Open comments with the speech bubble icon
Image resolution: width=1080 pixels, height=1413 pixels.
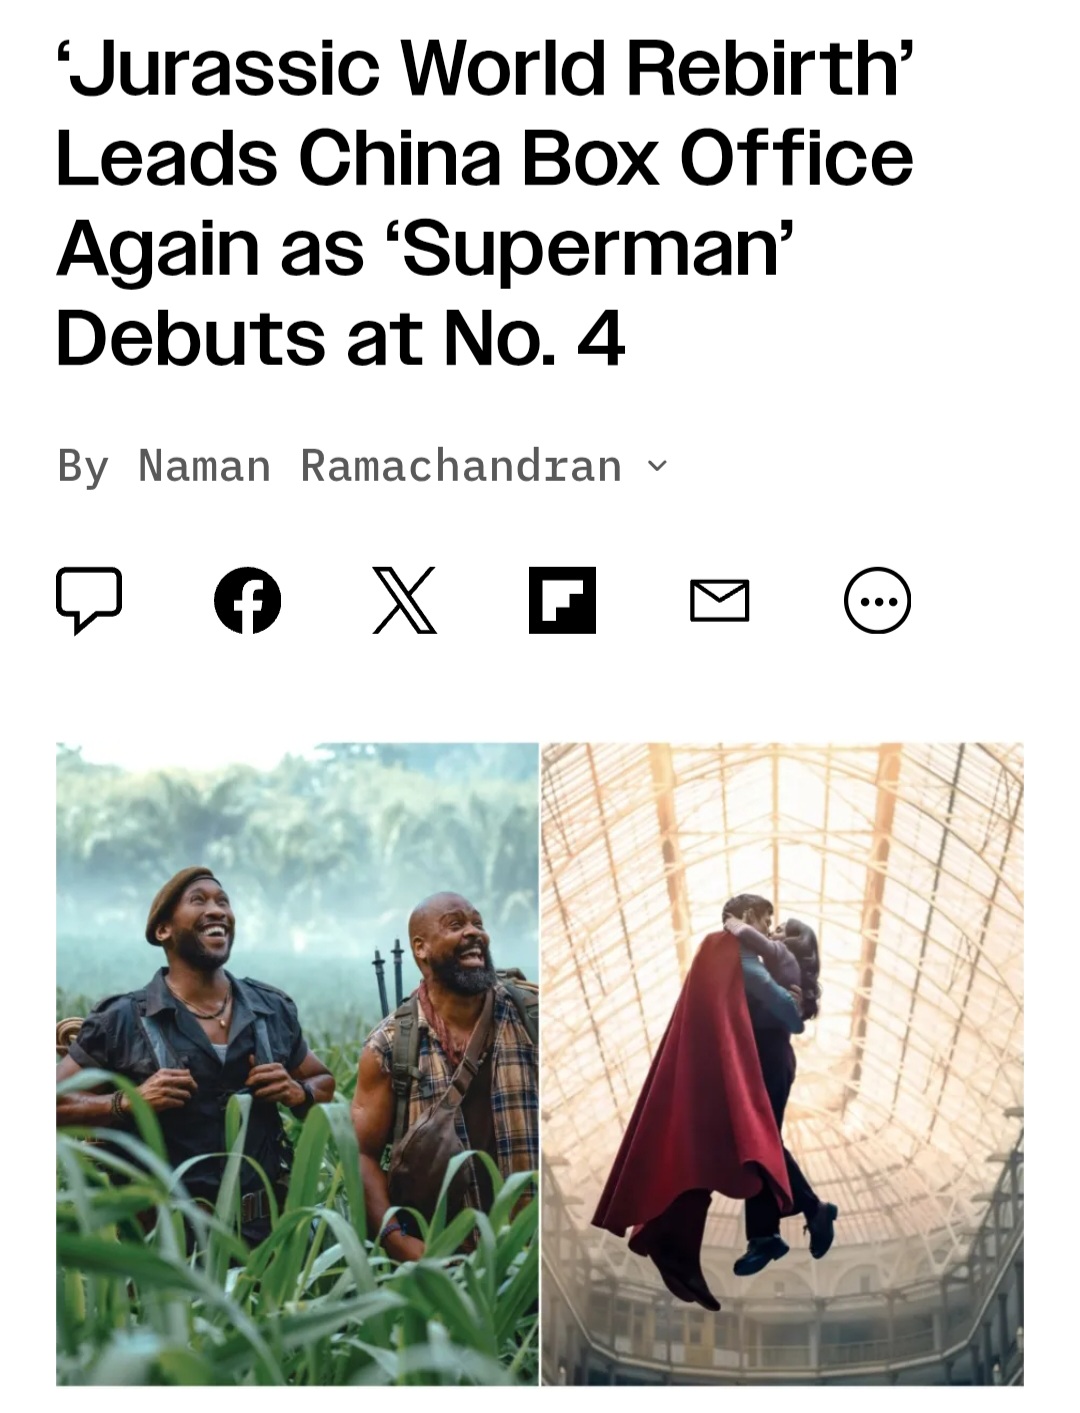(89, 600)
